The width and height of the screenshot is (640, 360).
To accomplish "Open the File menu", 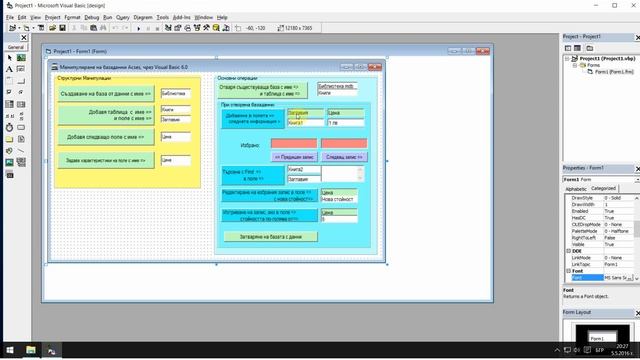I will (10, 18).
